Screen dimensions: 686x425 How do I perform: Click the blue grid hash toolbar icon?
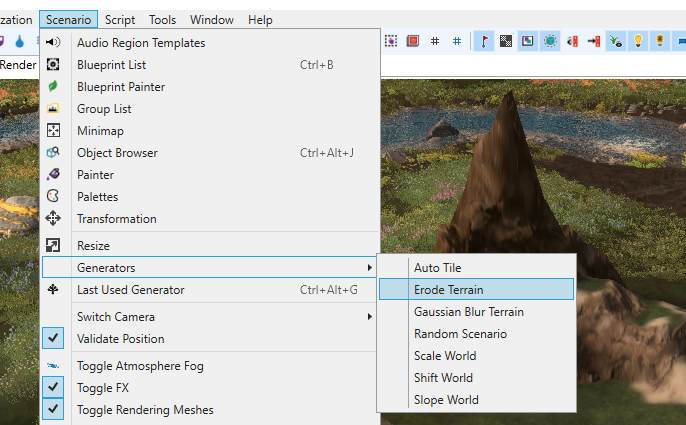tap(457, 41)
